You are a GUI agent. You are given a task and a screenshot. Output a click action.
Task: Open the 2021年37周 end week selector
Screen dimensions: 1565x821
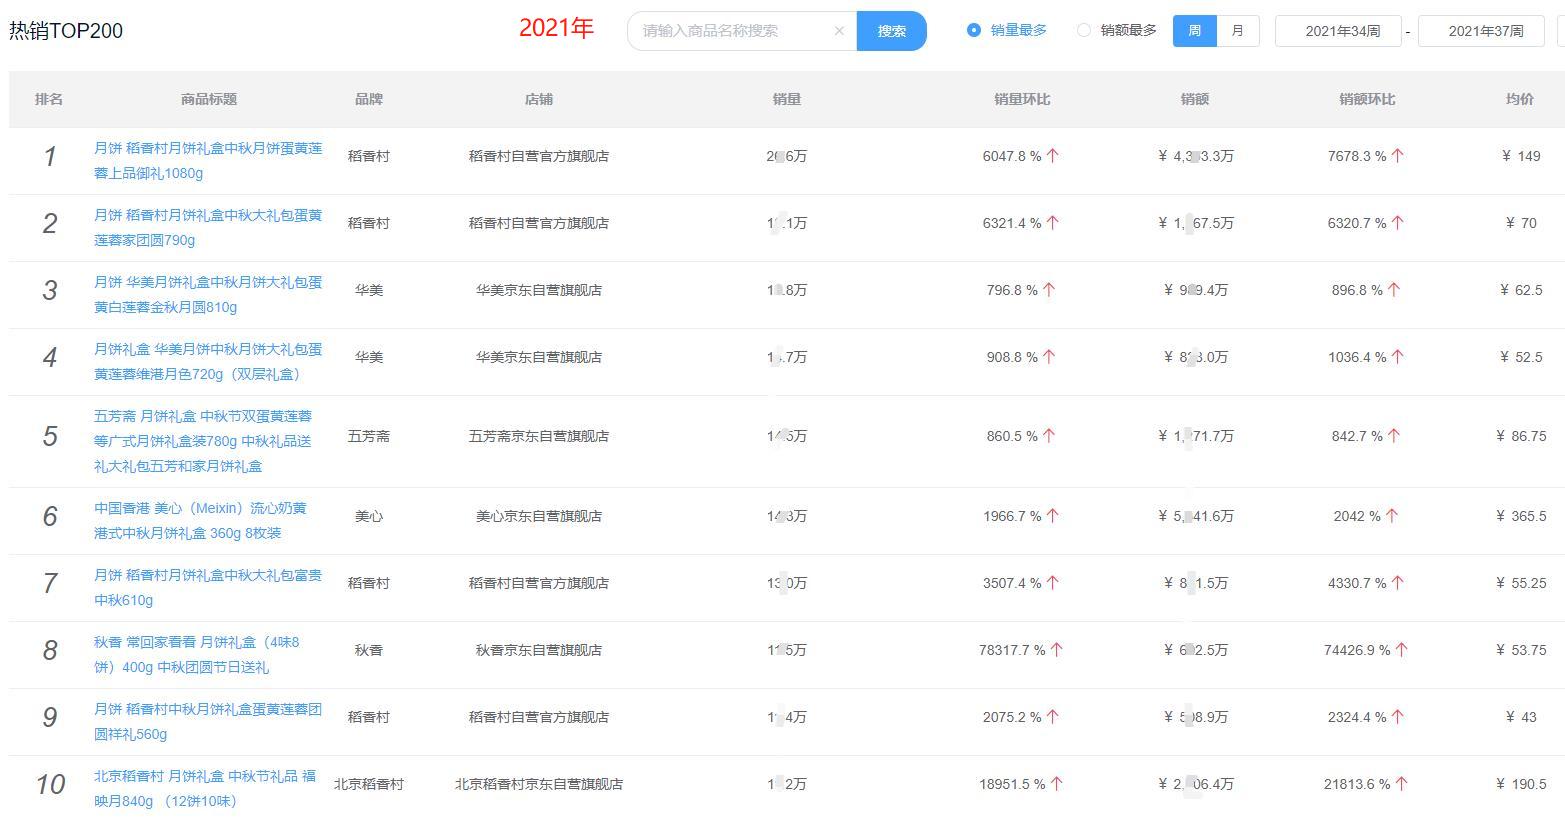click(1482, 31)
